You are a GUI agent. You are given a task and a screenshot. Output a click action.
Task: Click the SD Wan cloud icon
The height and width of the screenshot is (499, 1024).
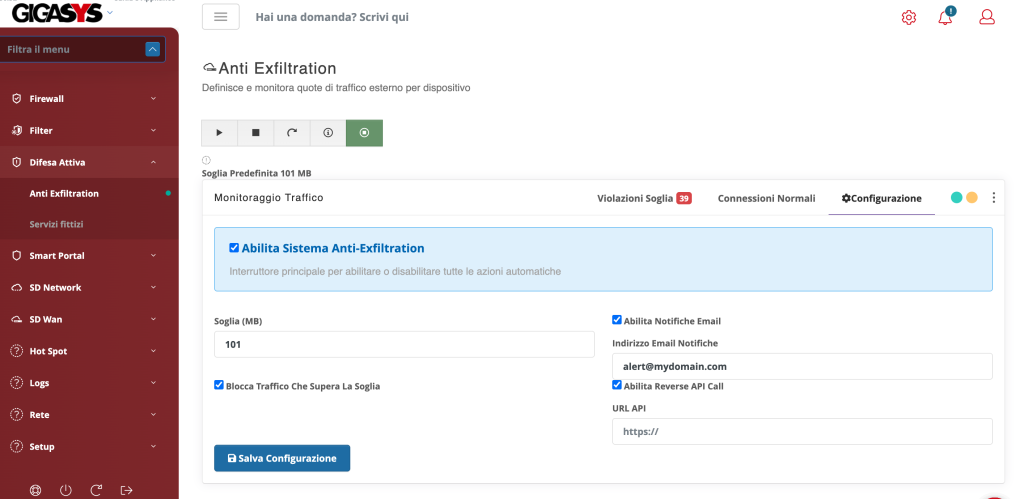point(17,319)
